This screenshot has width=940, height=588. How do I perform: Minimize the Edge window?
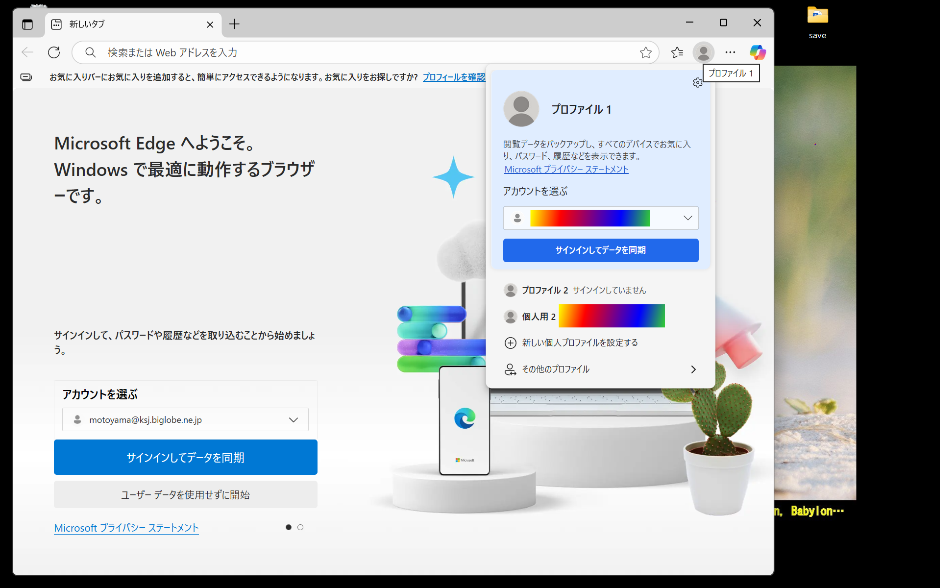689,23
